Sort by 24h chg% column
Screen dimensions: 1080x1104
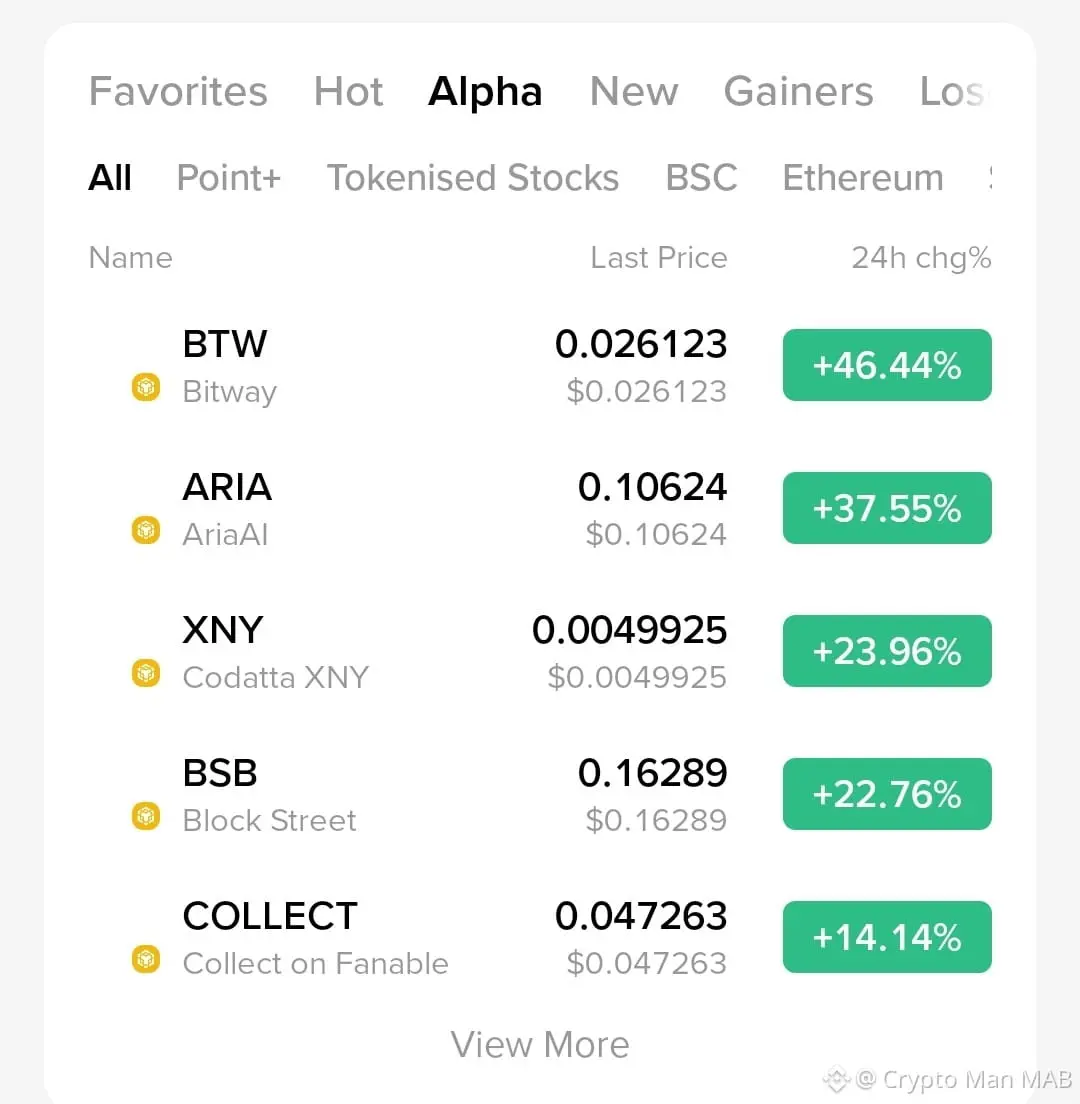pos(921,258)
